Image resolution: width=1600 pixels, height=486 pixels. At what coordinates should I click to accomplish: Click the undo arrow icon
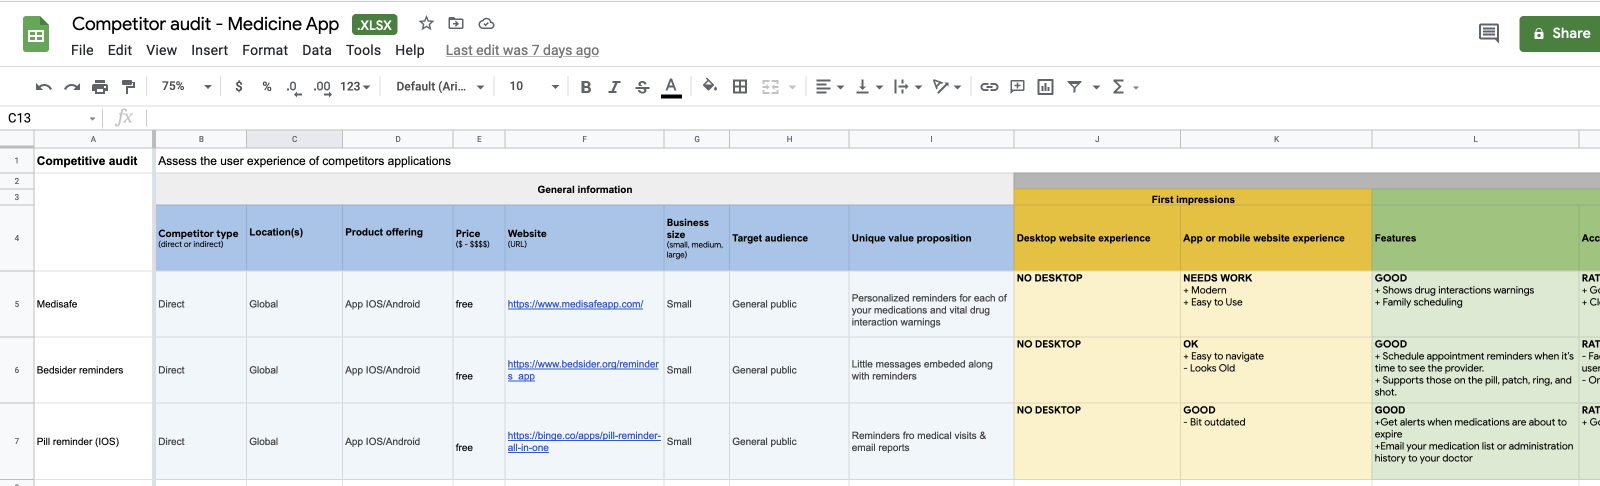[43, 87]
